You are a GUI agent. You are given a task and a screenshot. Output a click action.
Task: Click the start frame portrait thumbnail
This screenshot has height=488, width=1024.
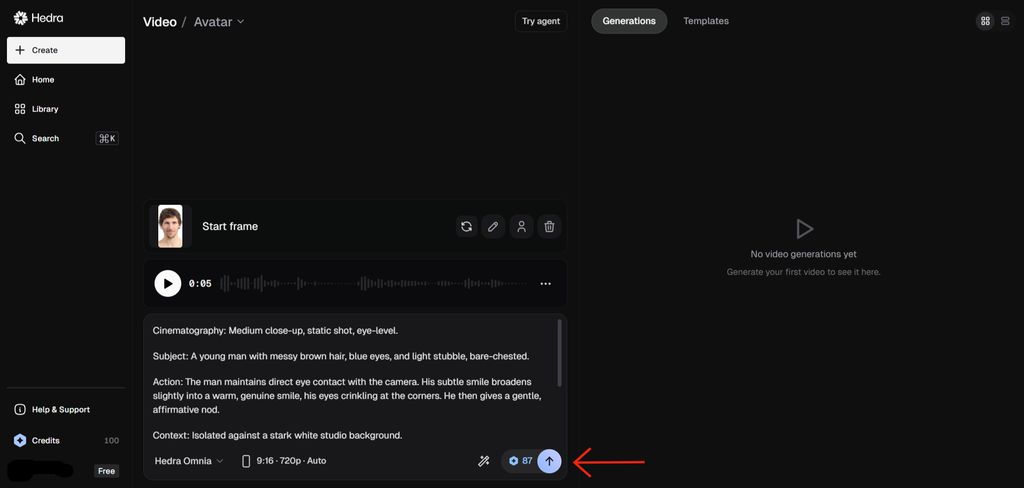tap(170, 227)
